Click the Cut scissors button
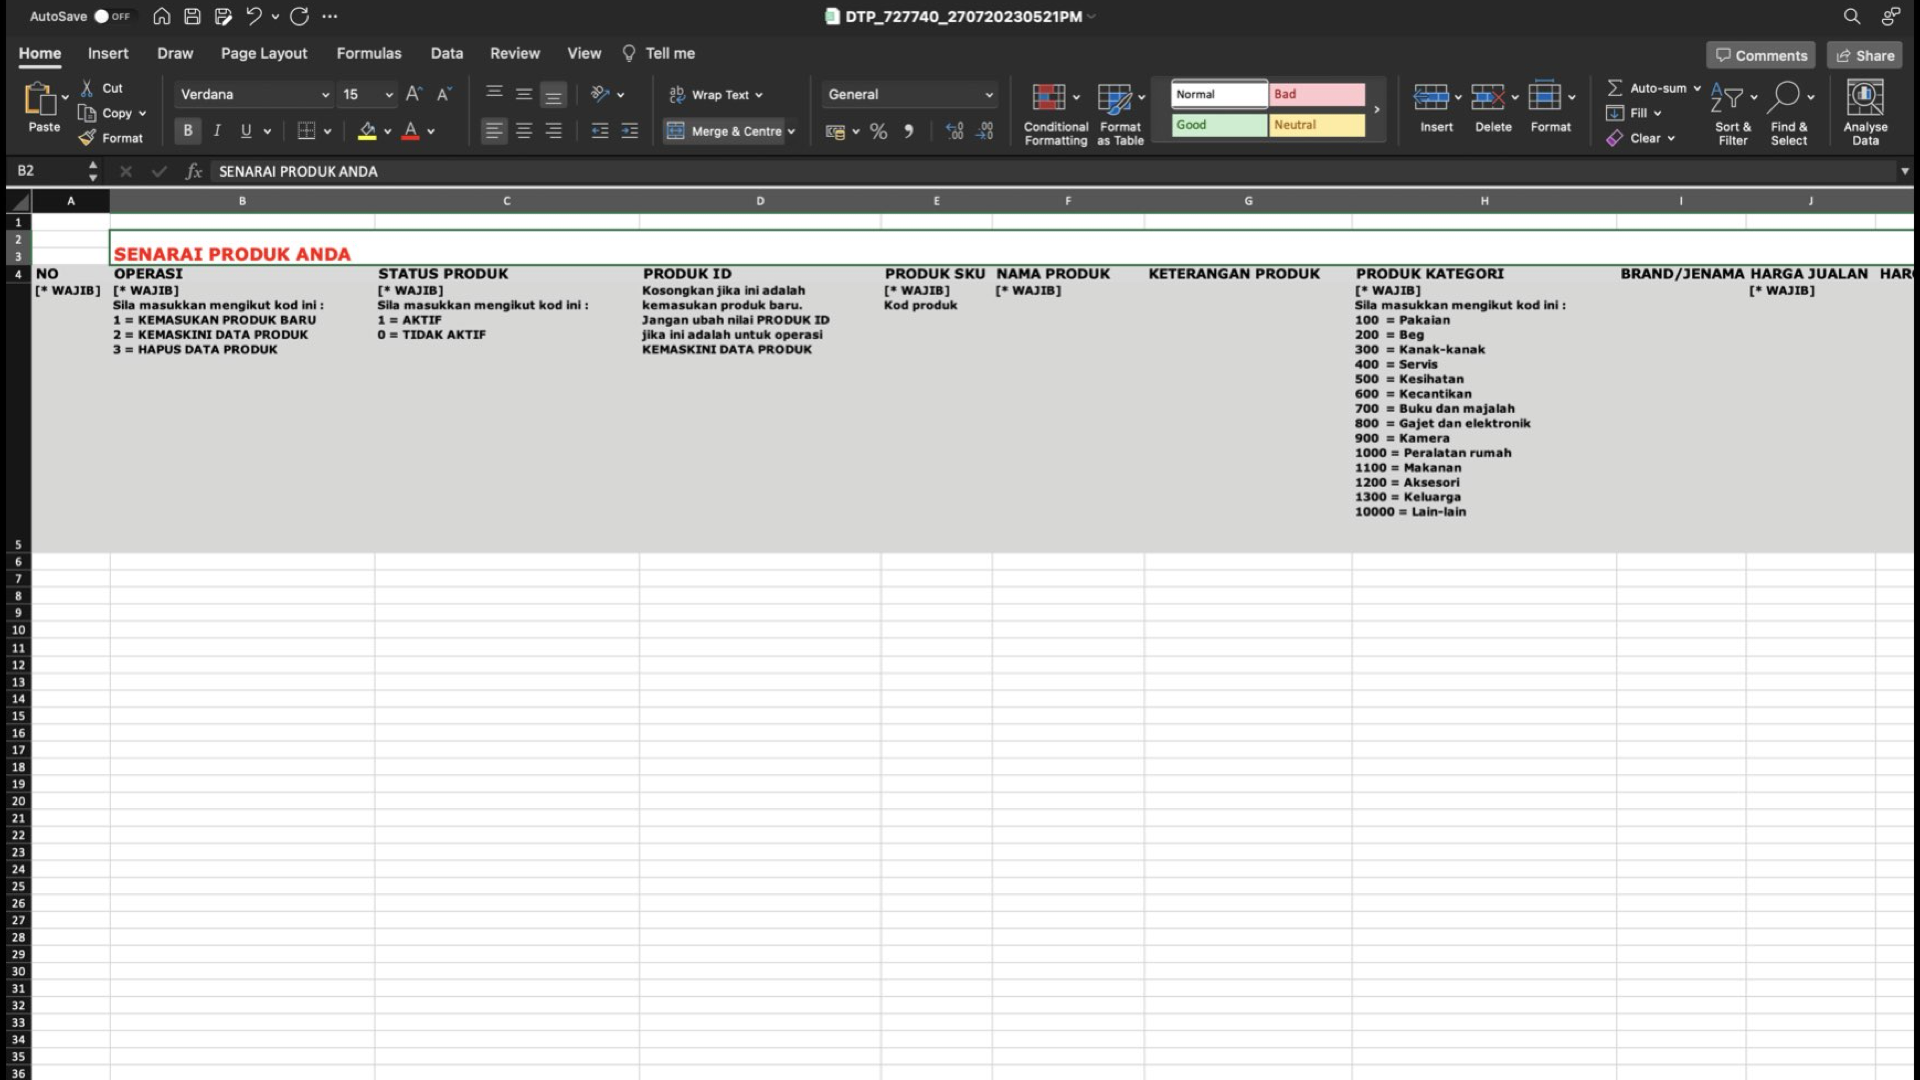 (102, 88)
